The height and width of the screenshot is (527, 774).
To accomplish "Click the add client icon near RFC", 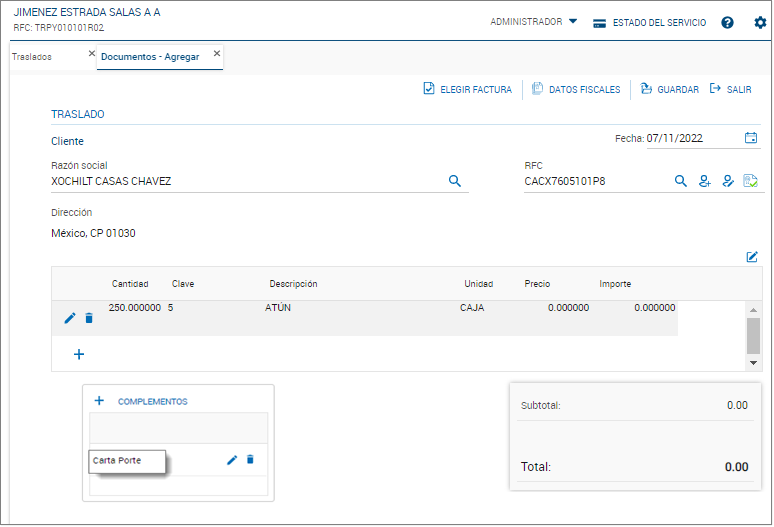I will tap(705, 181).
